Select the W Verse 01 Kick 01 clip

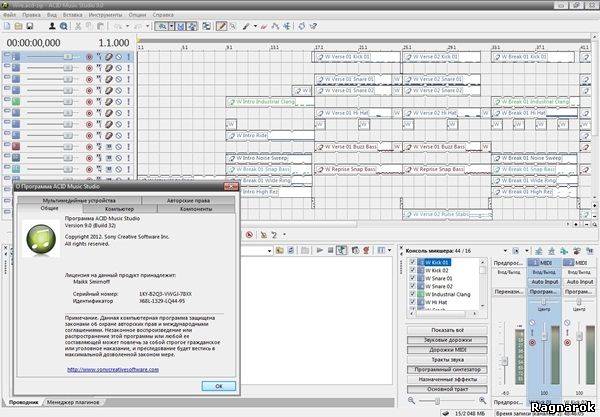pos(357,57)
